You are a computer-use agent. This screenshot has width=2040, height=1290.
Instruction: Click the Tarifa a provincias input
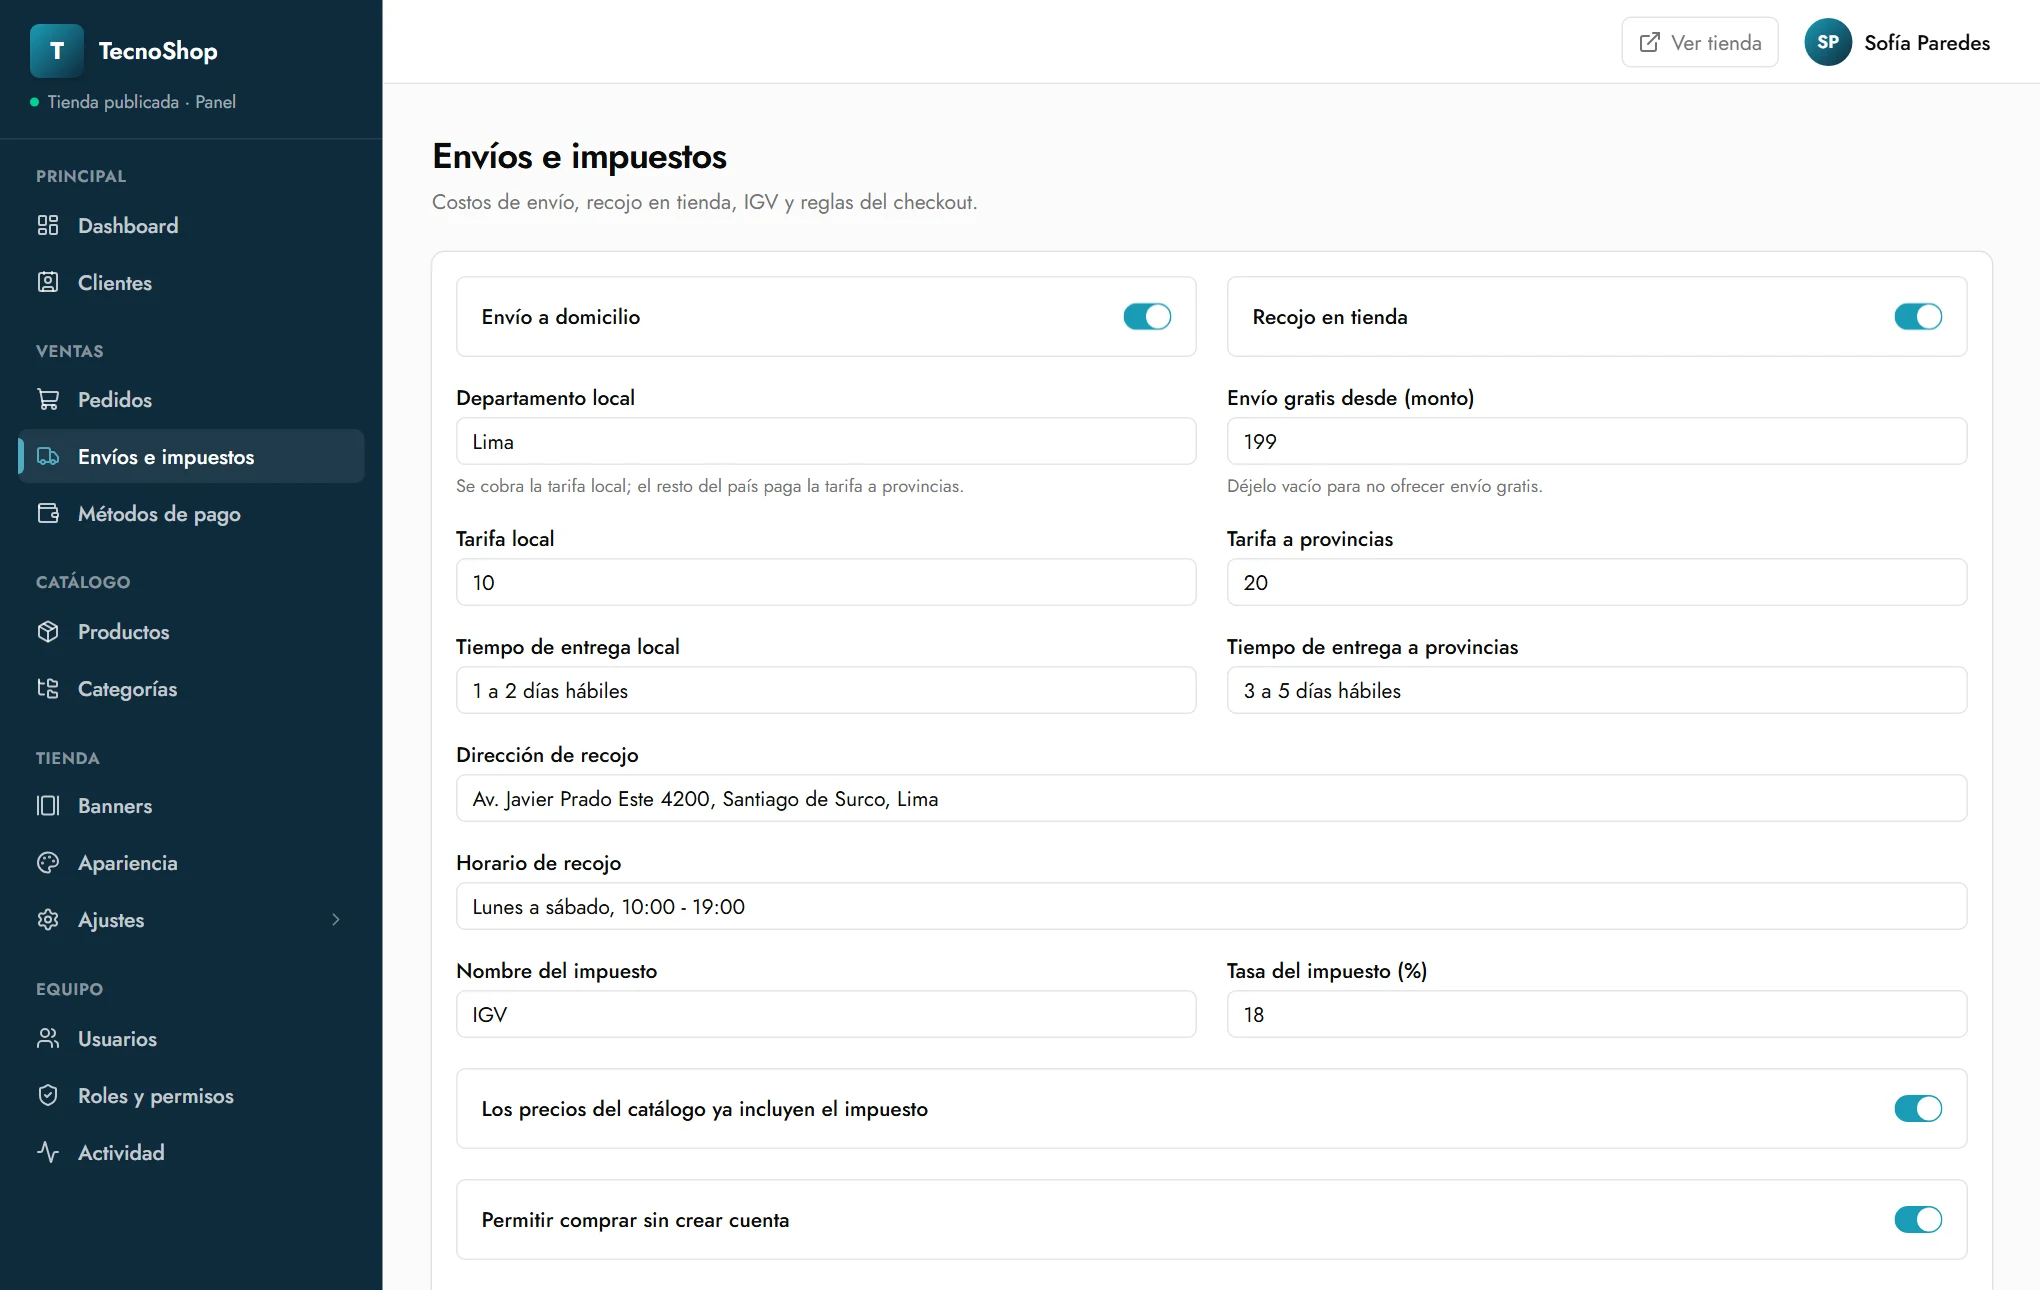coord(1597,582)
